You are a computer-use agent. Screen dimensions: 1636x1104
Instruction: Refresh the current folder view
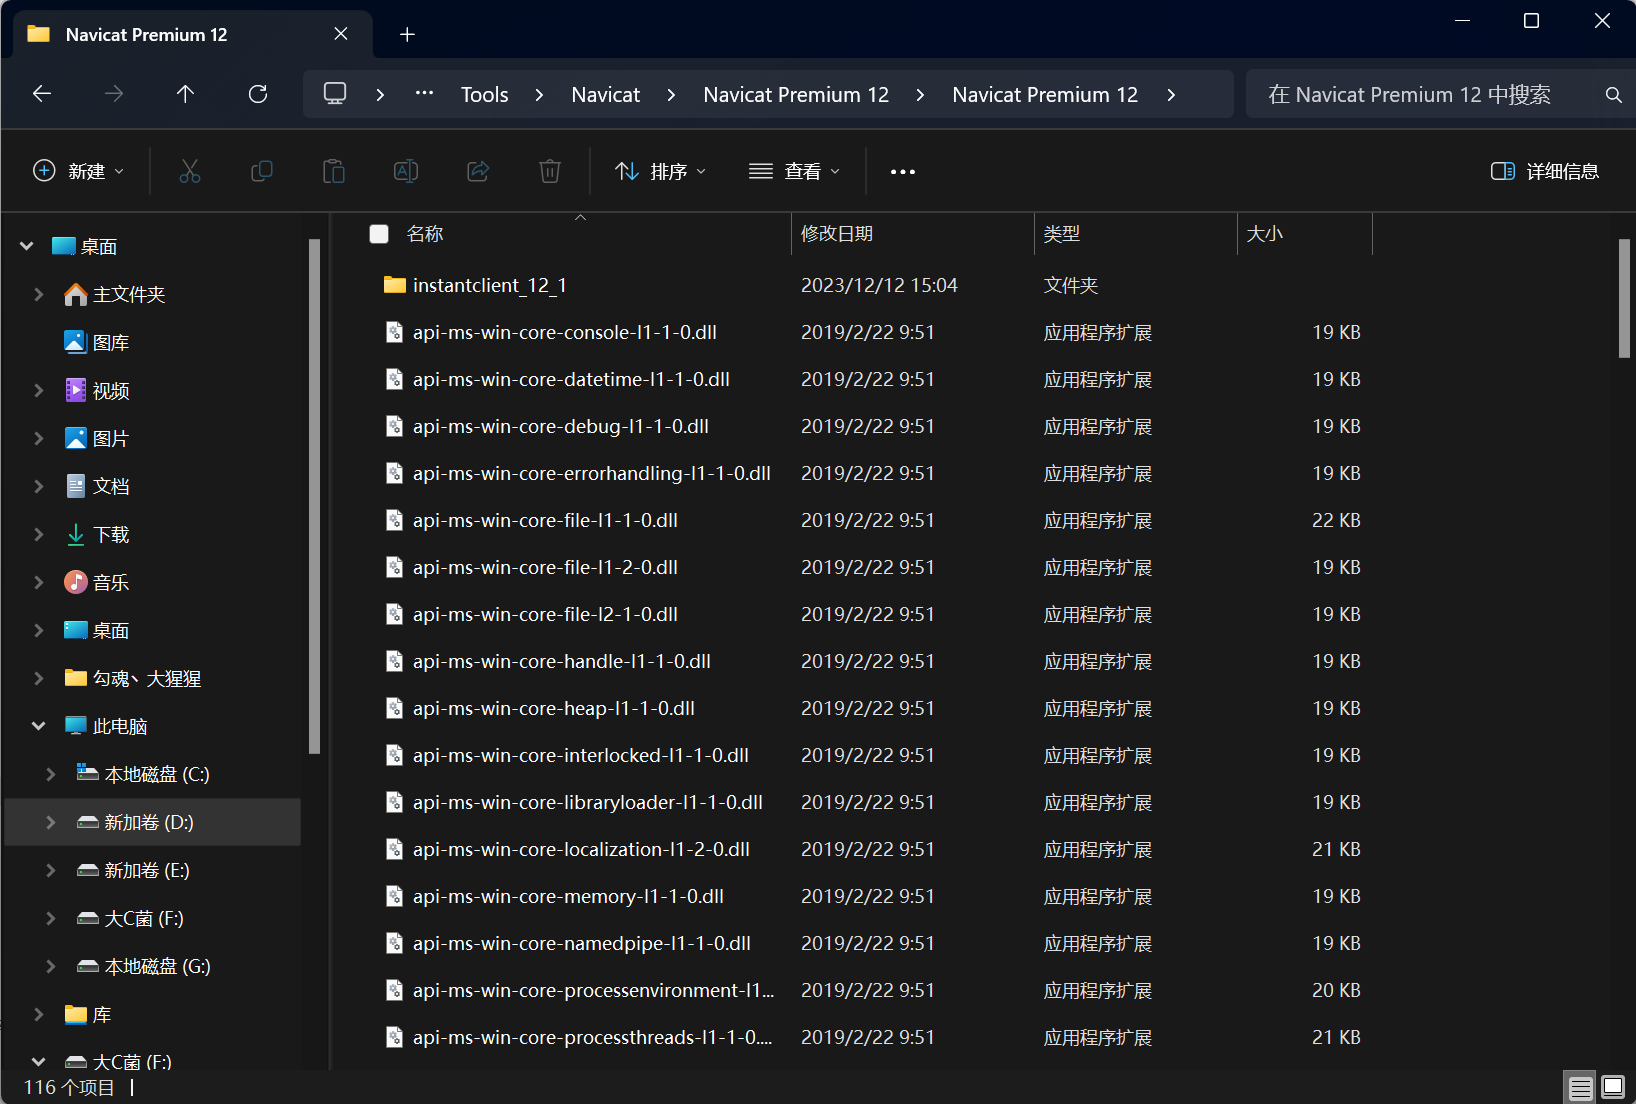point(258,94)
